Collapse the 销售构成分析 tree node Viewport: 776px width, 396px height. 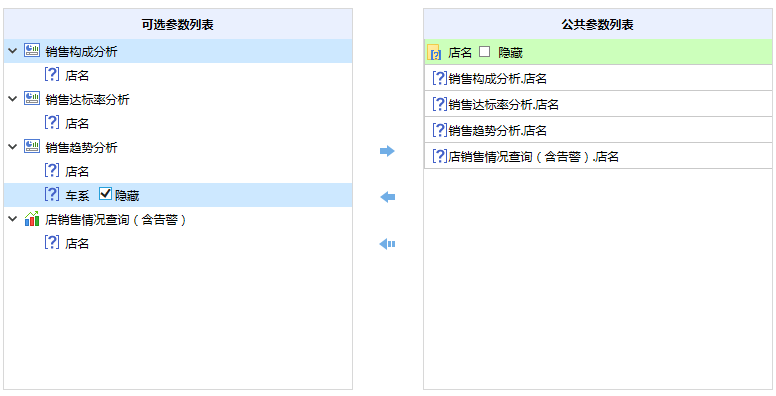[x=12, y=51]
